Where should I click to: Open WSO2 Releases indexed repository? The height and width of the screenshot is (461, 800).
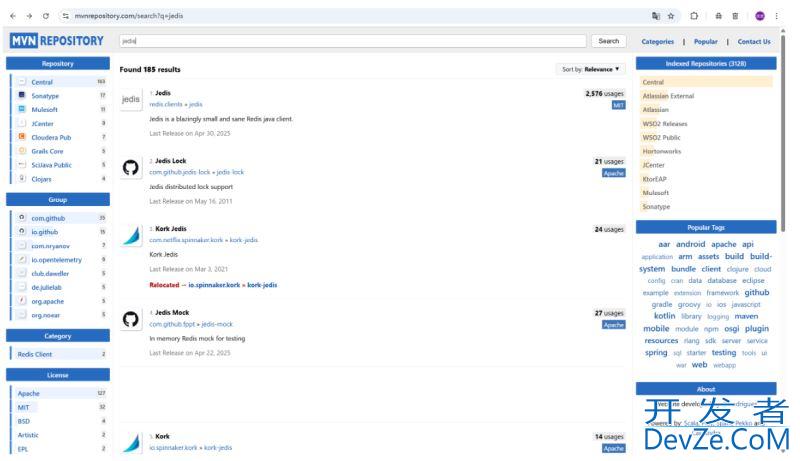click(x=665, y=123)
